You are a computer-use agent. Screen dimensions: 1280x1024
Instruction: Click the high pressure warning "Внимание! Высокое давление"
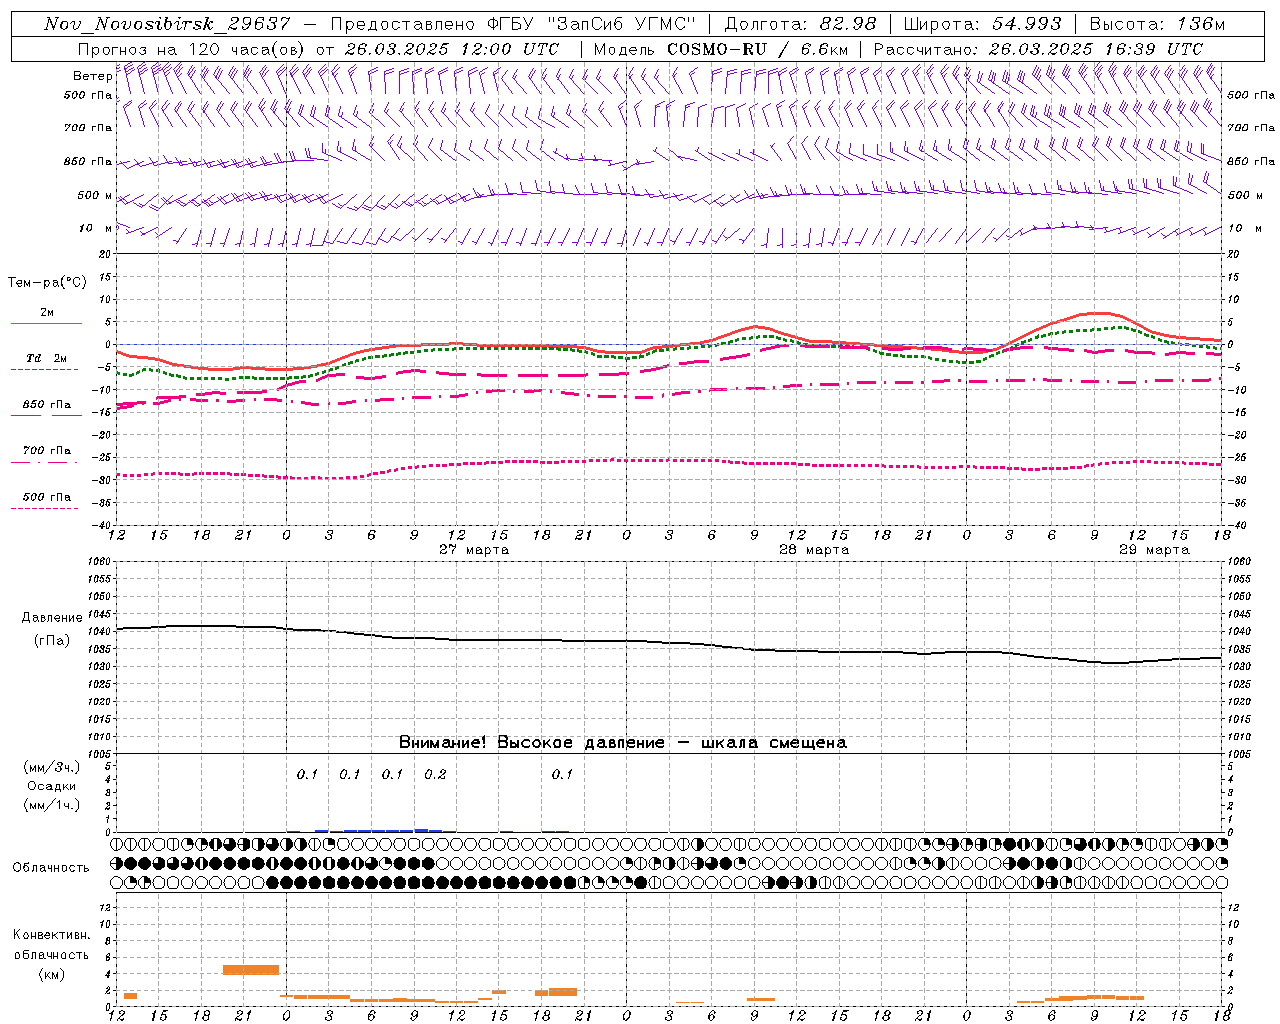pos(531,743)
